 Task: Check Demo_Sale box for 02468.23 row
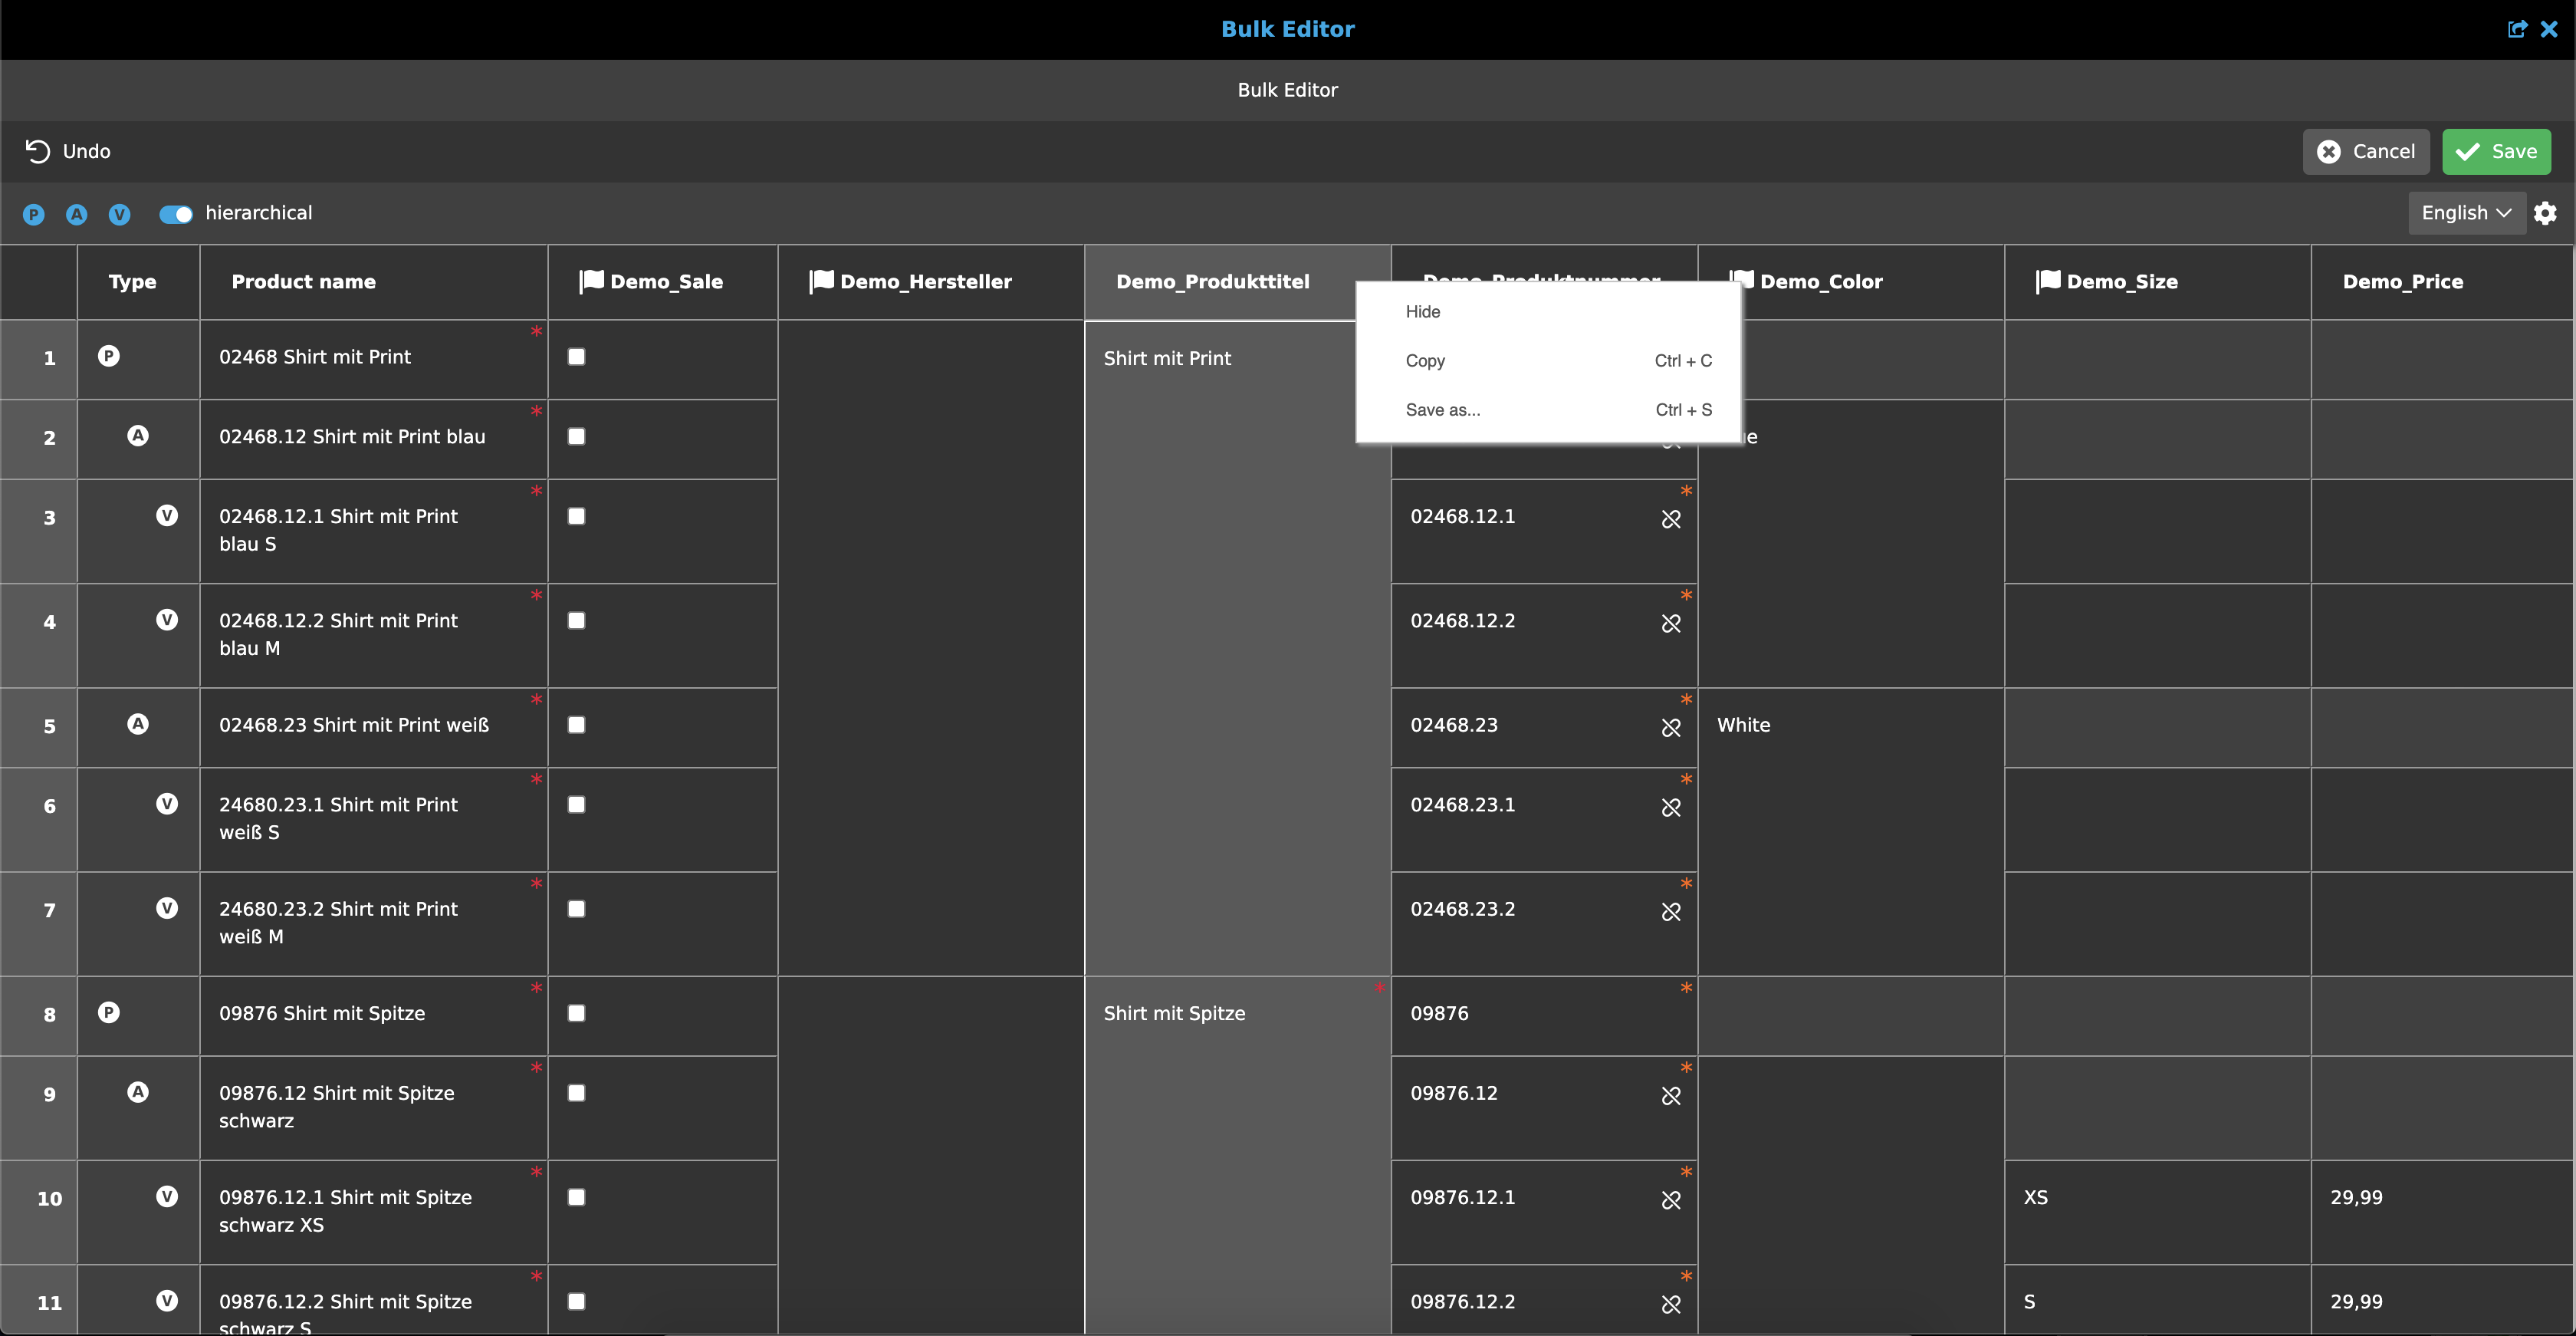coord(577,725)
